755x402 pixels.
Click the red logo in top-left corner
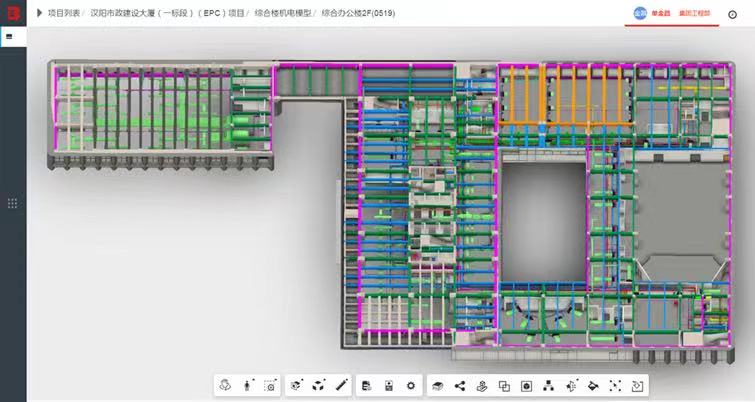(12, 13)
